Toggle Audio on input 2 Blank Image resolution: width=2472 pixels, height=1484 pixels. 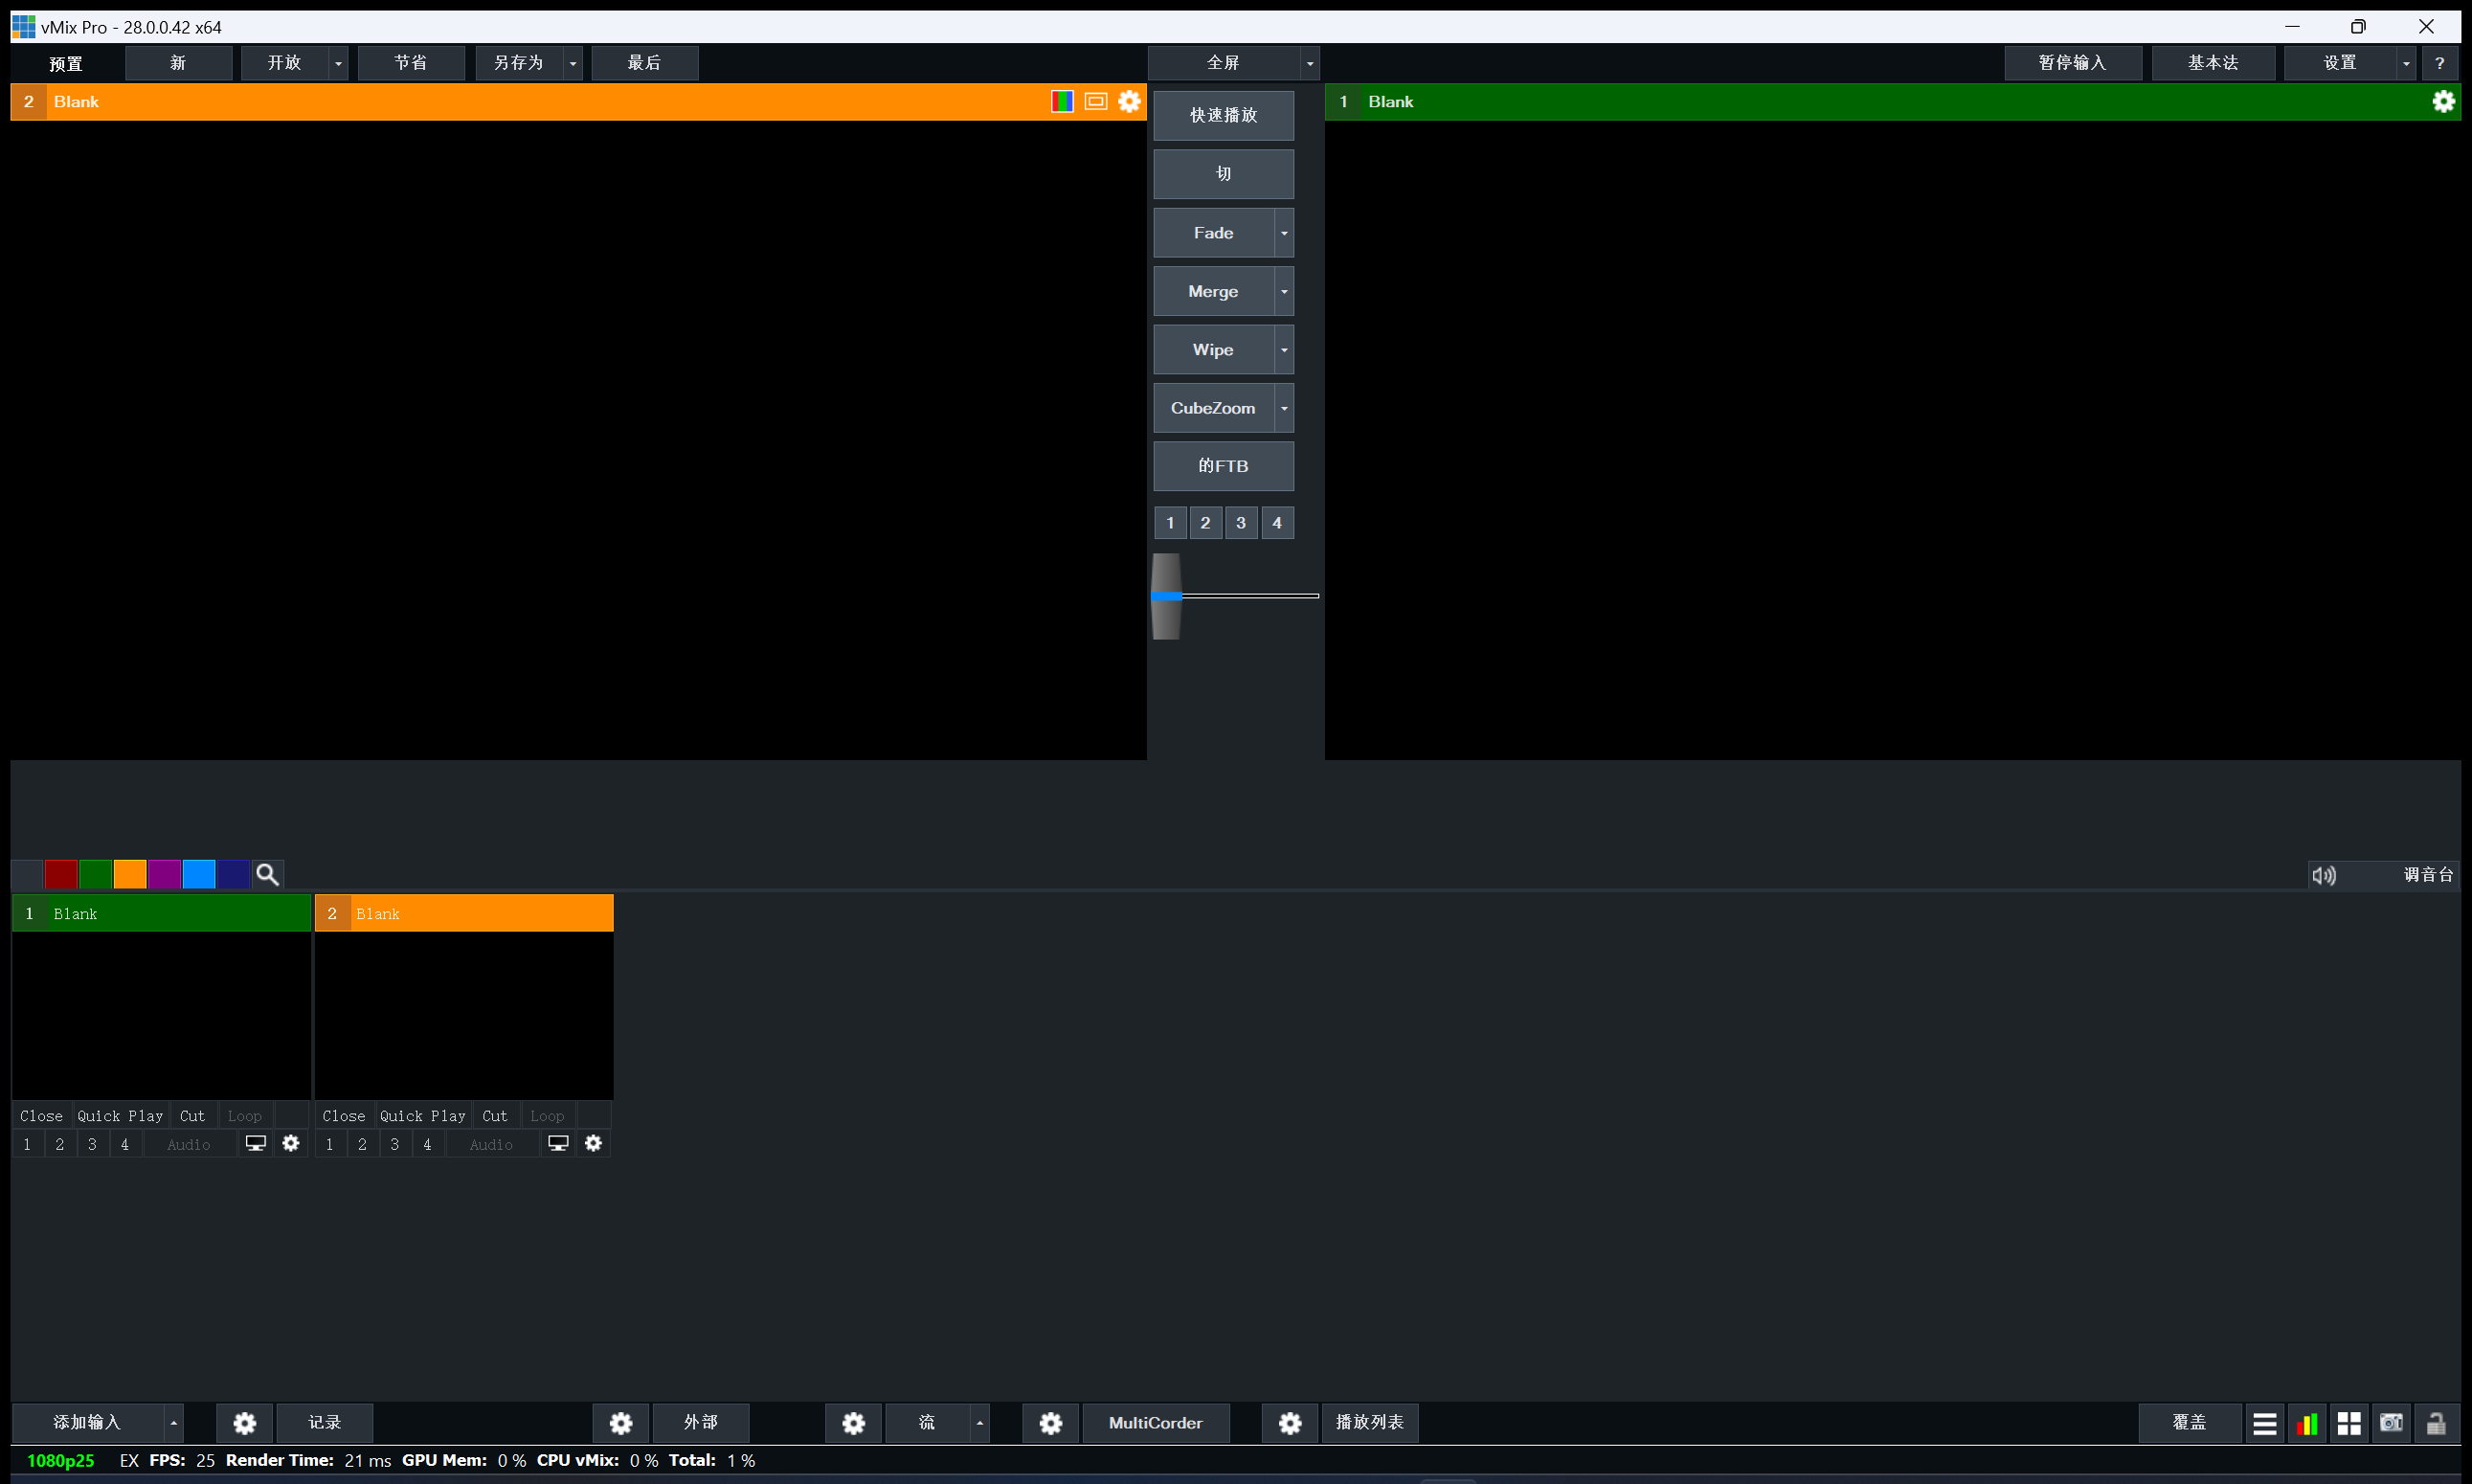point(491,1145)
